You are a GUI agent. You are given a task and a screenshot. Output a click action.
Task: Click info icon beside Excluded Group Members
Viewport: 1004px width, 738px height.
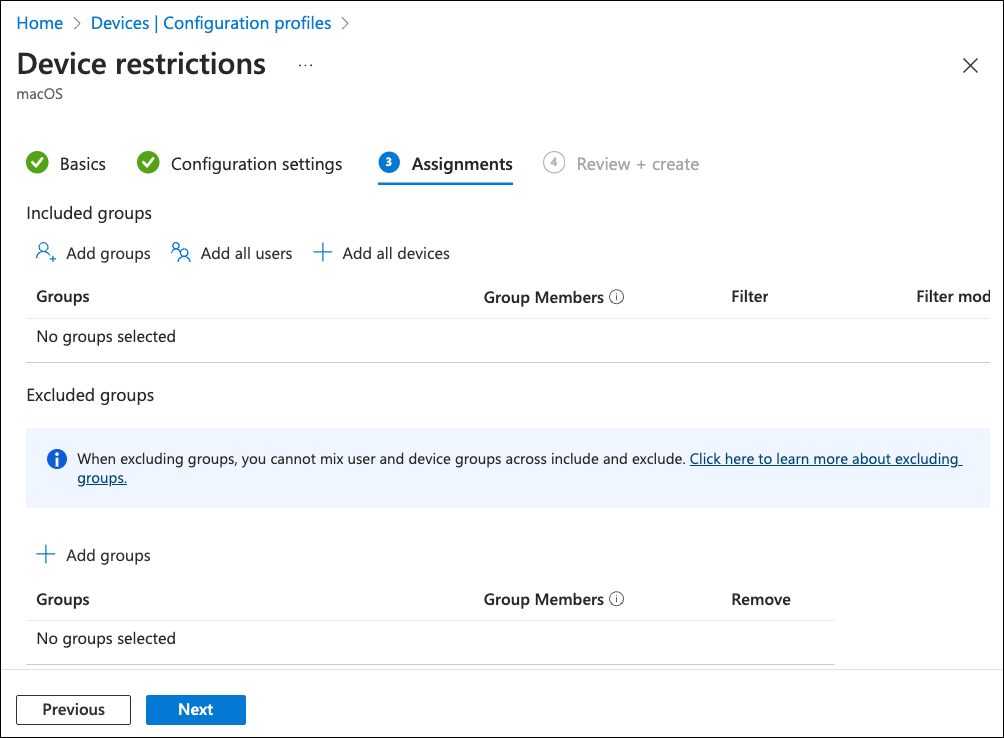click(617, 599)
